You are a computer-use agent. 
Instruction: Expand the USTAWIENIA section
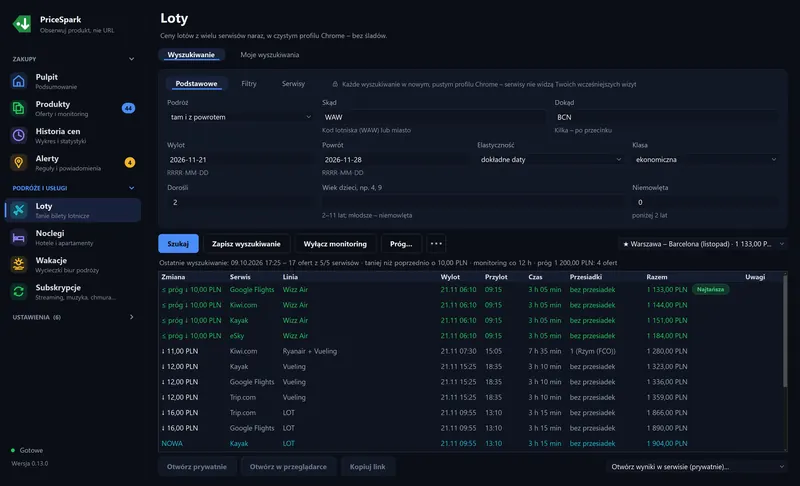point(132,317)
